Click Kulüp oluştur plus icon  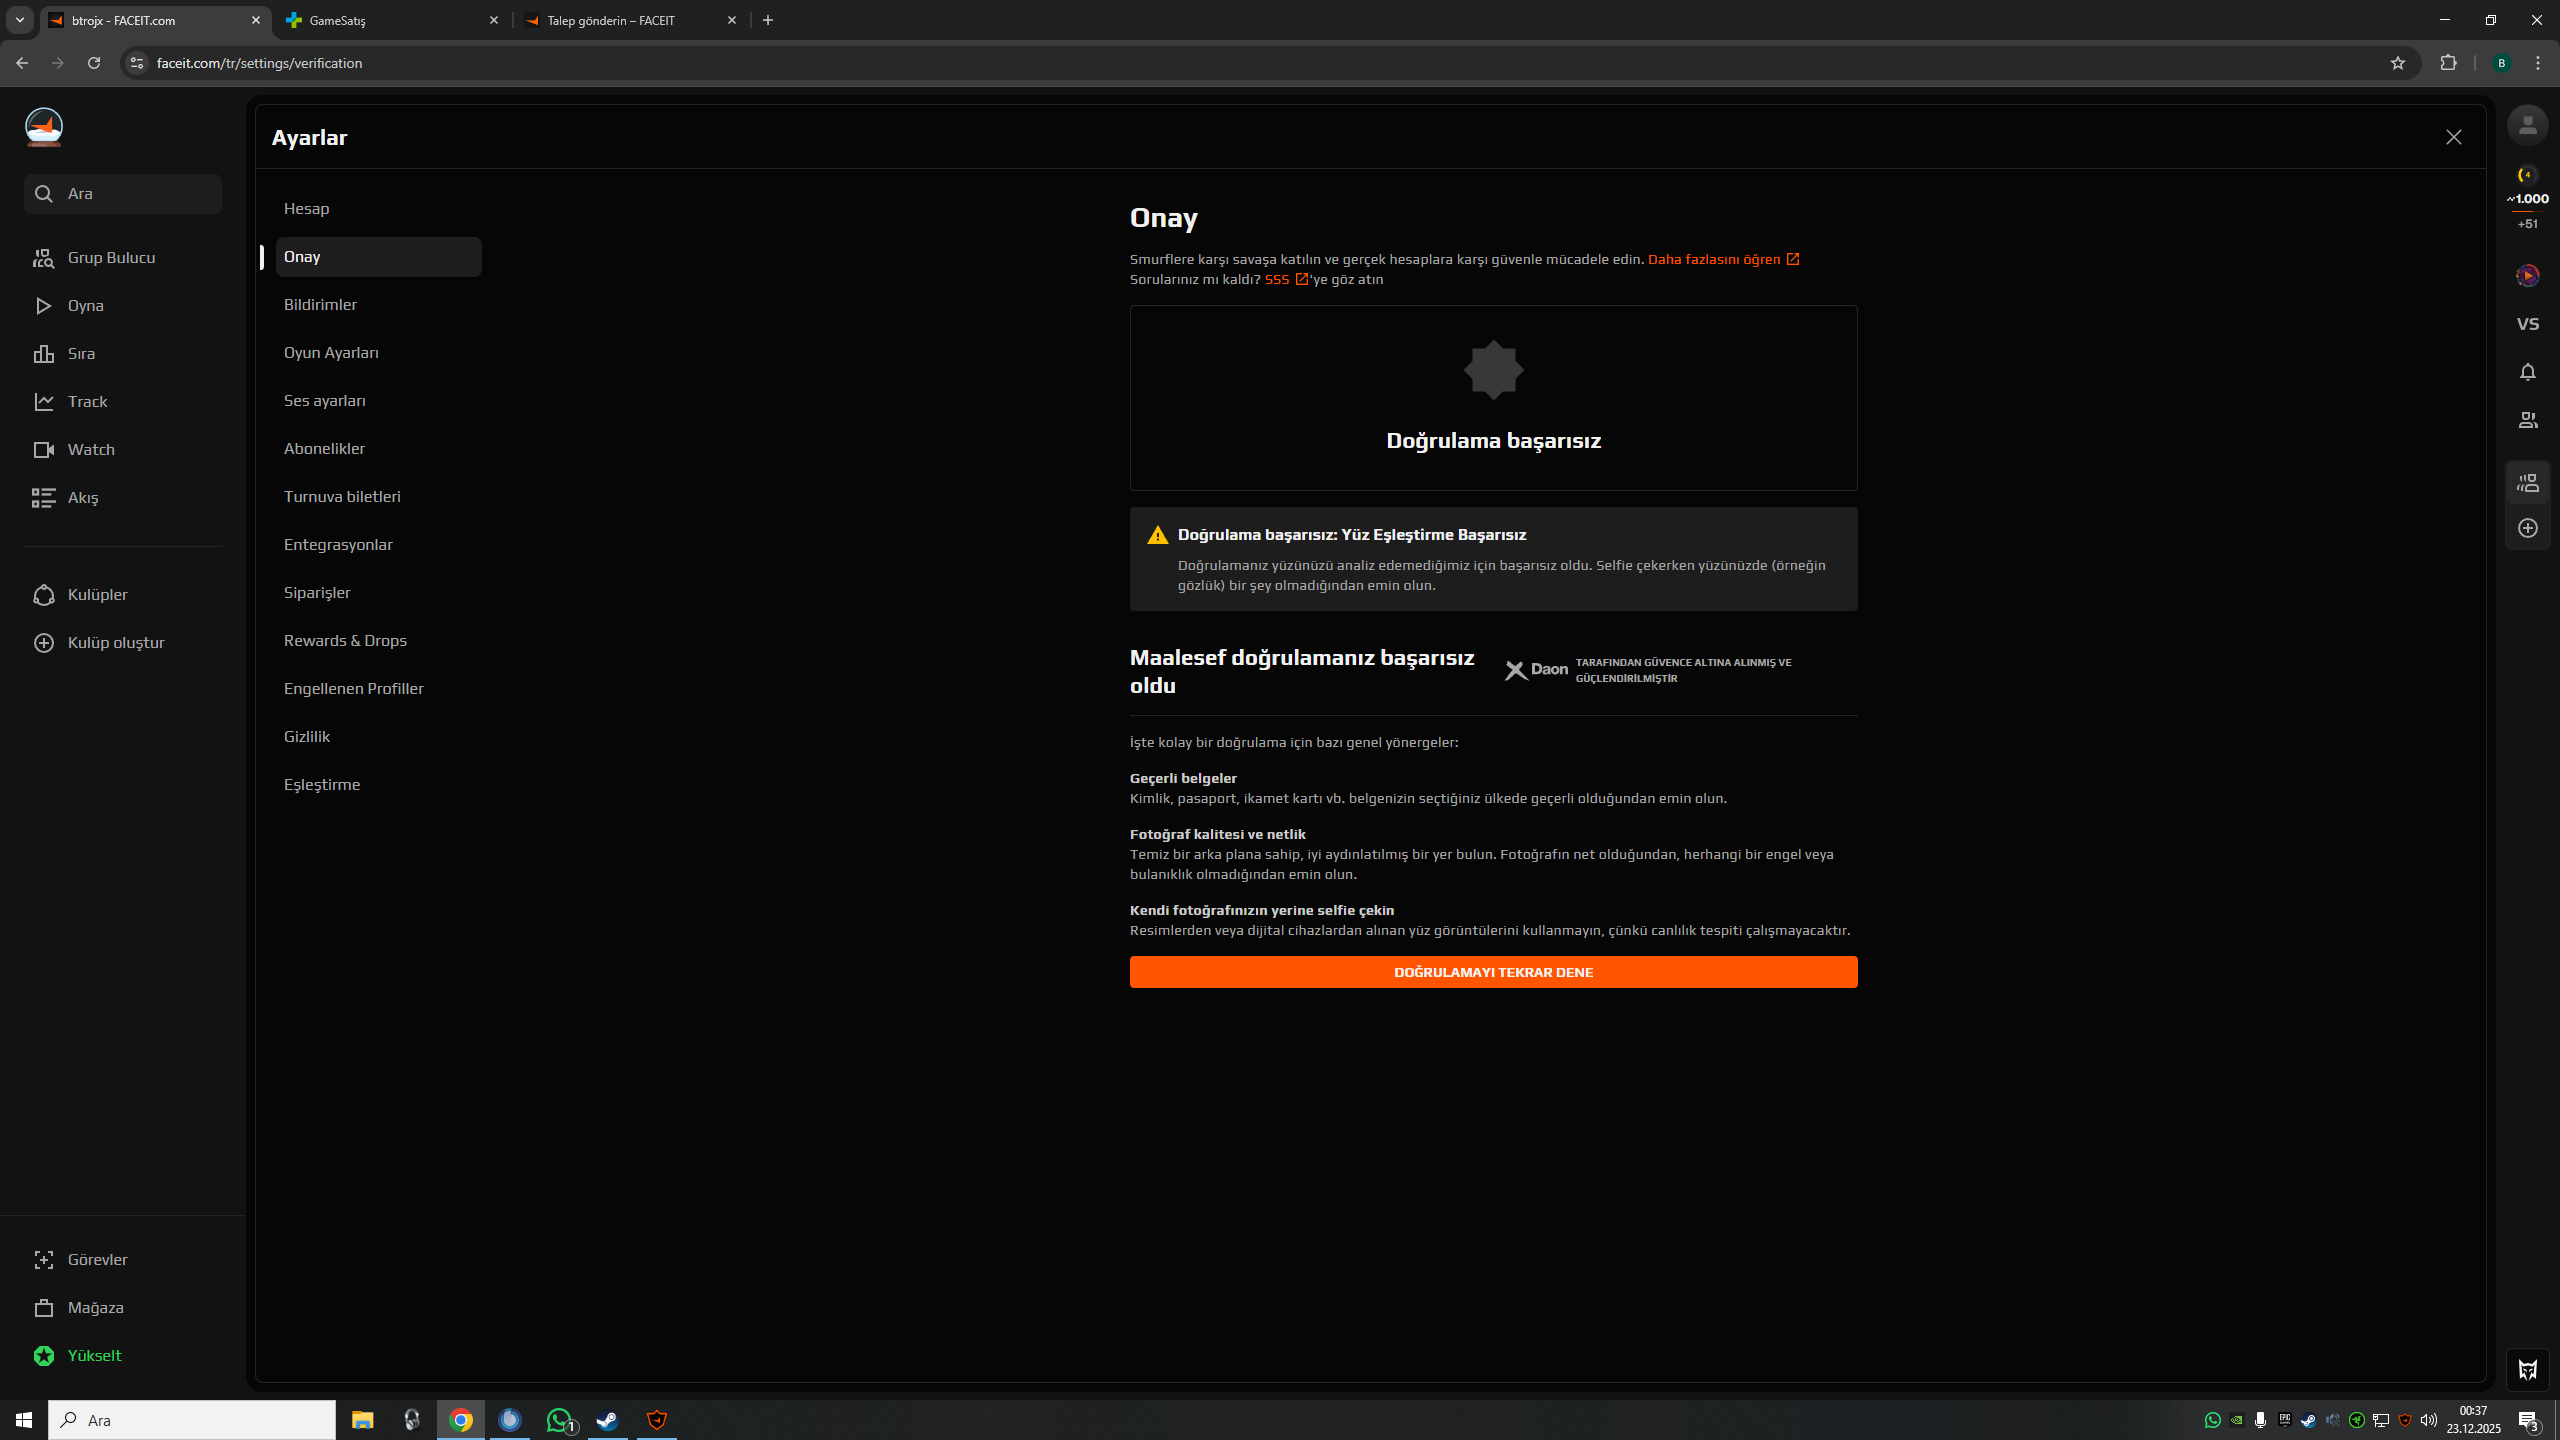pos(43,643)
